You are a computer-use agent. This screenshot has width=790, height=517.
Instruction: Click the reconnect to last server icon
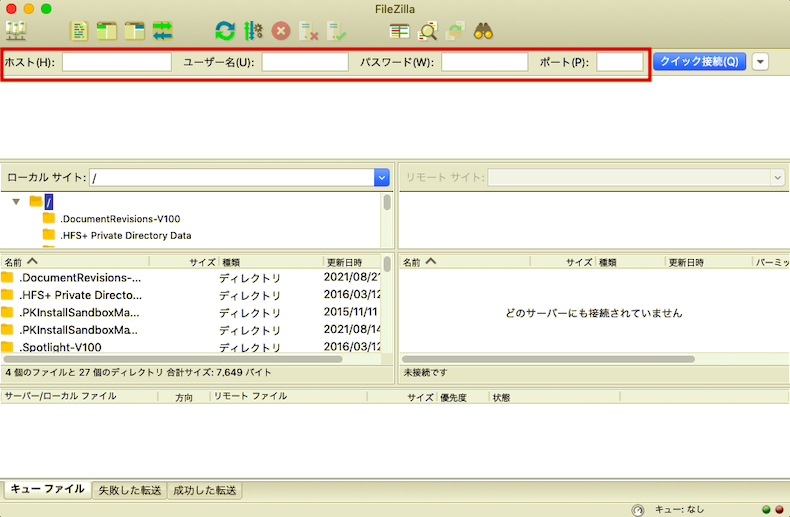336,31
